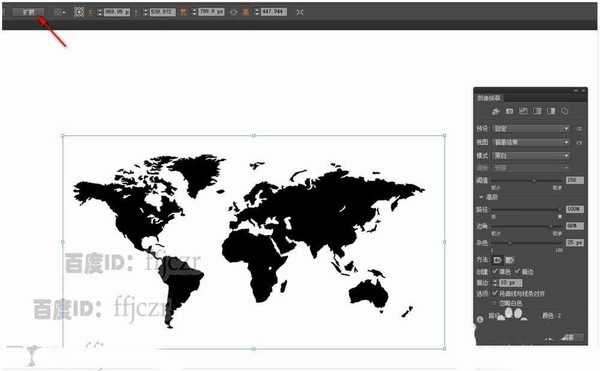
Task: Select the Outline preset icon
Action: tap(565, 111)
